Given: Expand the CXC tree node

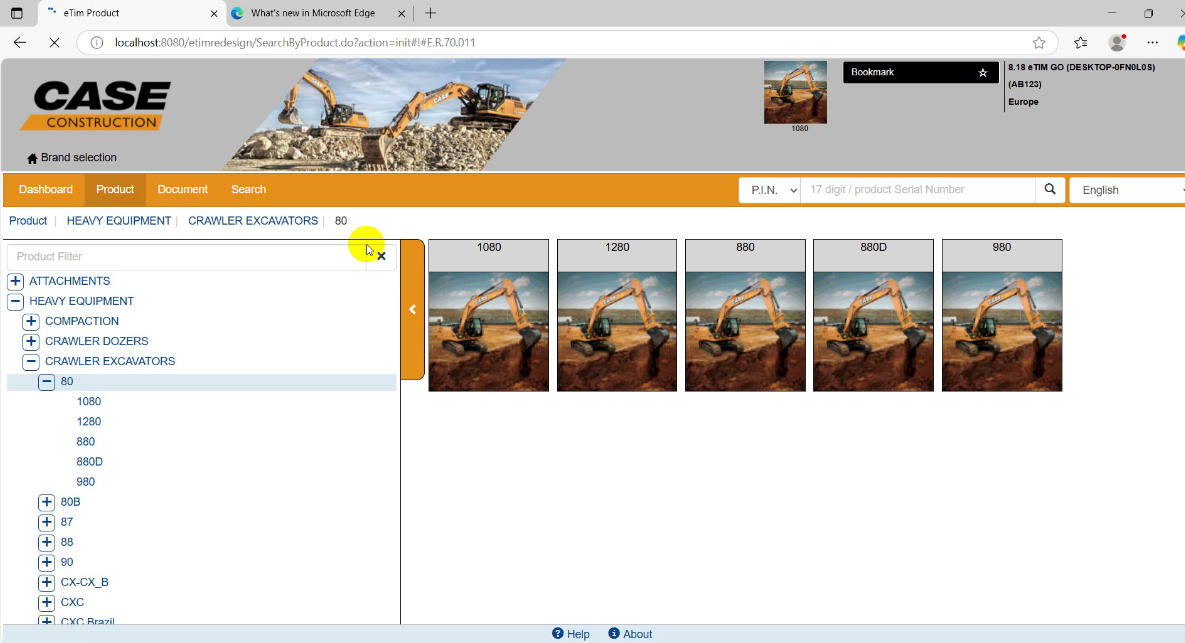Looking at the screenshot, I should (x=47, y=602).
